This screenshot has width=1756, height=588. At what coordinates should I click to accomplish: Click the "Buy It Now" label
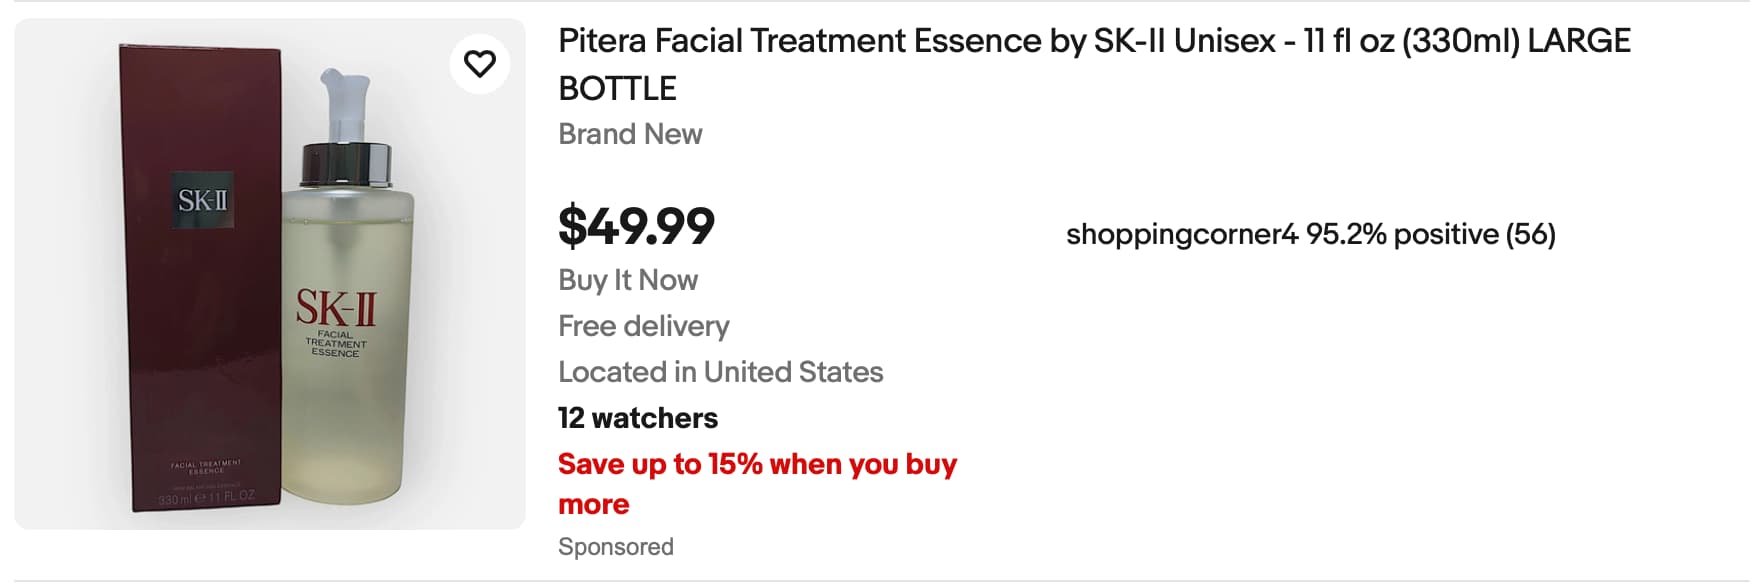pyautogui.click(x=627, y=280)
